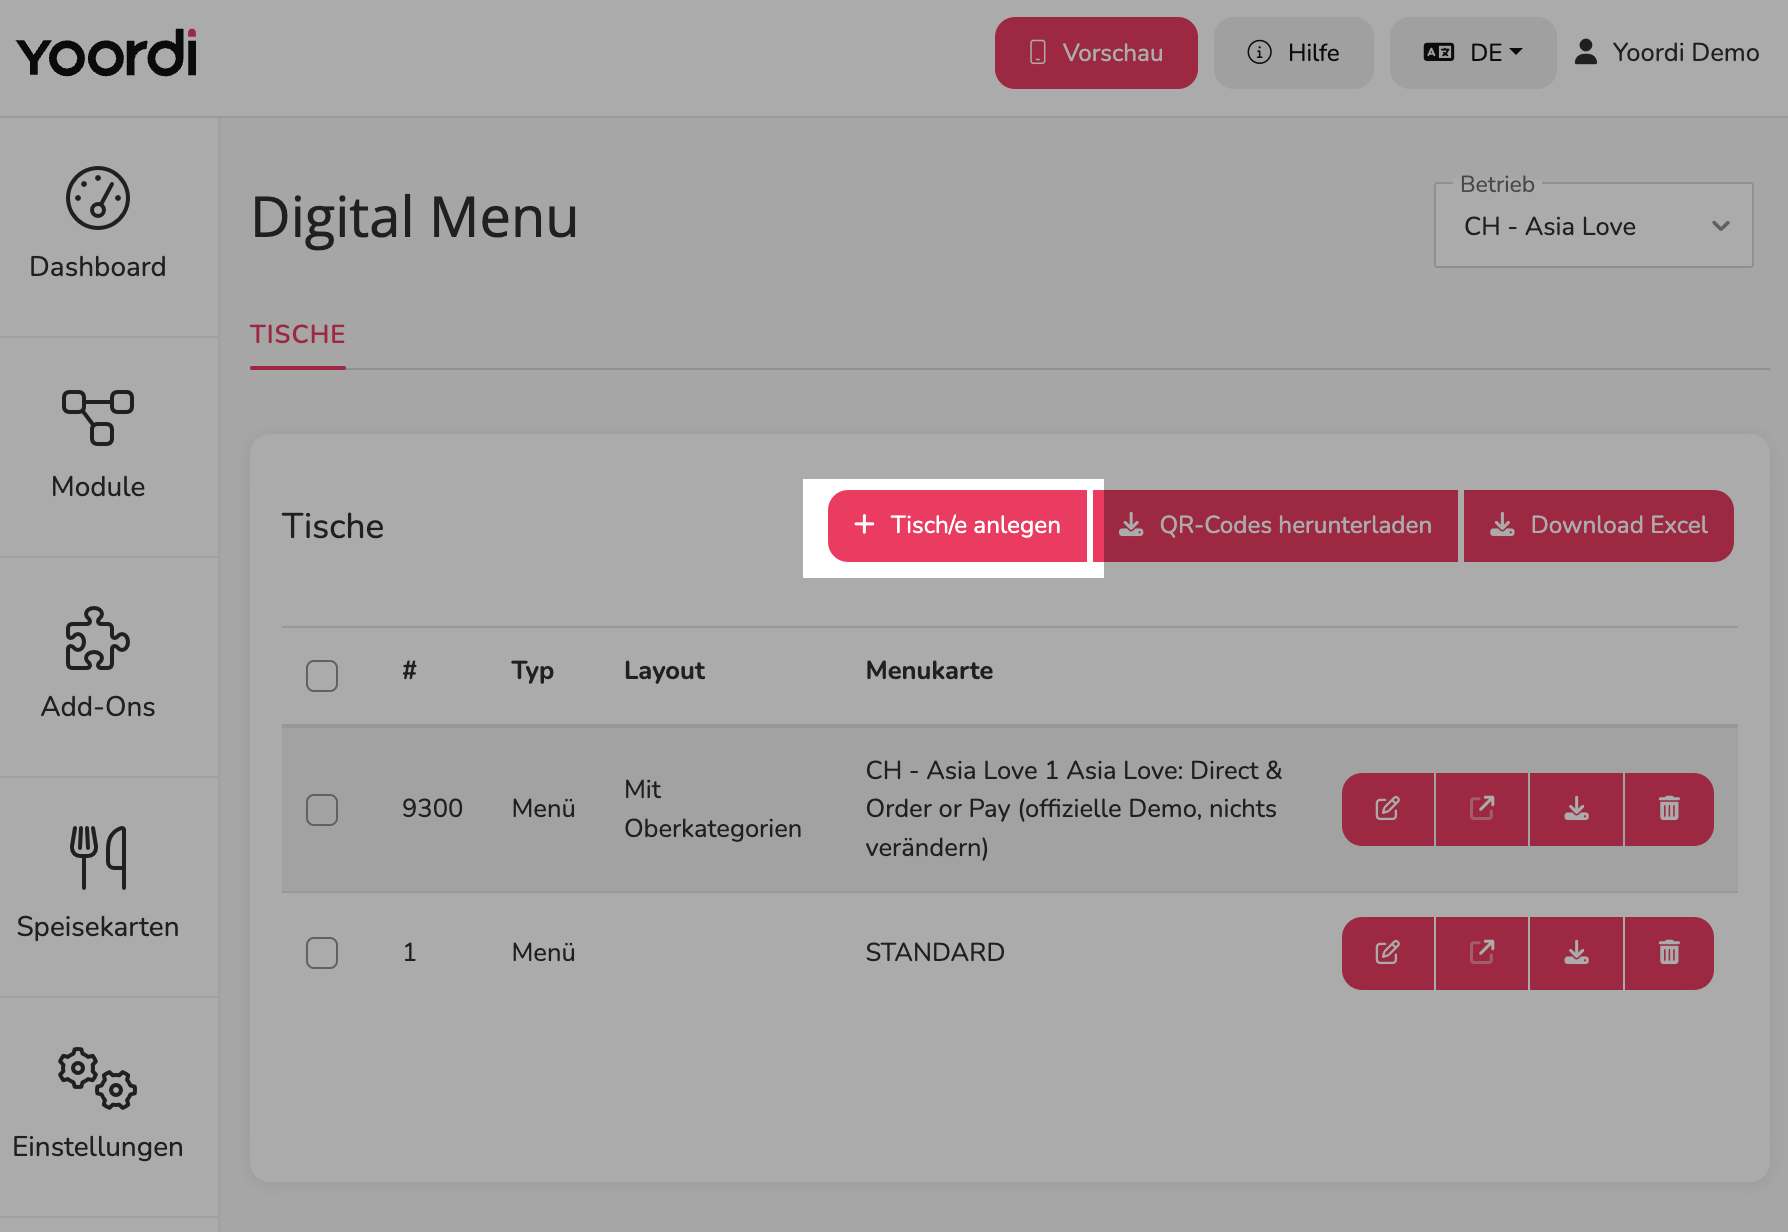Edit table 9300 with pencil icon
The image size is (1788, 1232).
[x=1388, y=809]
